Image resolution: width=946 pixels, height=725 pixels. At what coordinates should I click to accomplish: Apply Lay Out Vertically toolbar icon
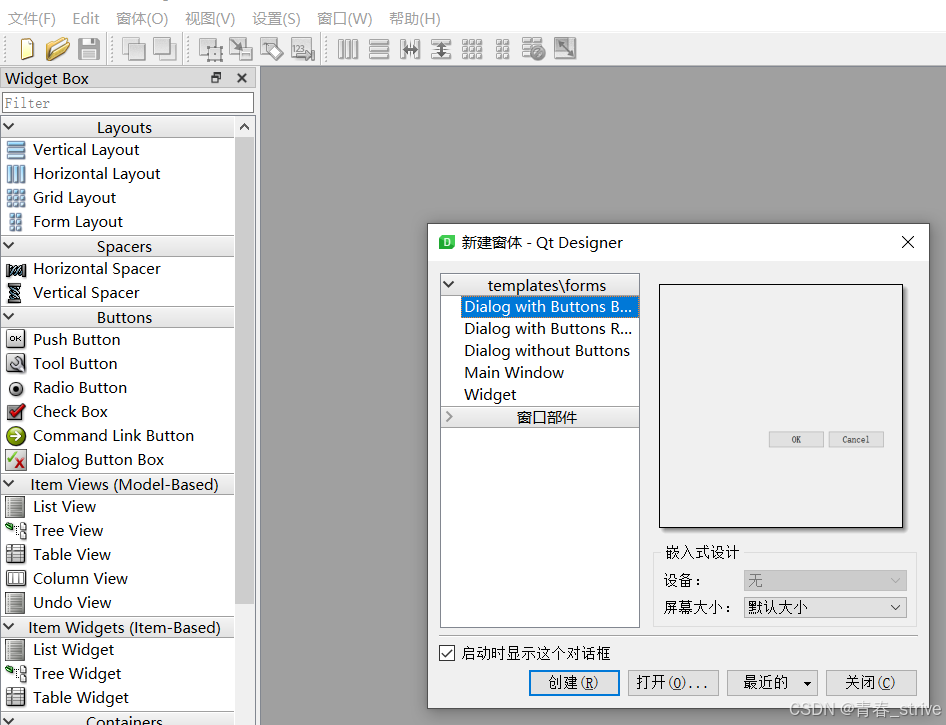point(379,49)
